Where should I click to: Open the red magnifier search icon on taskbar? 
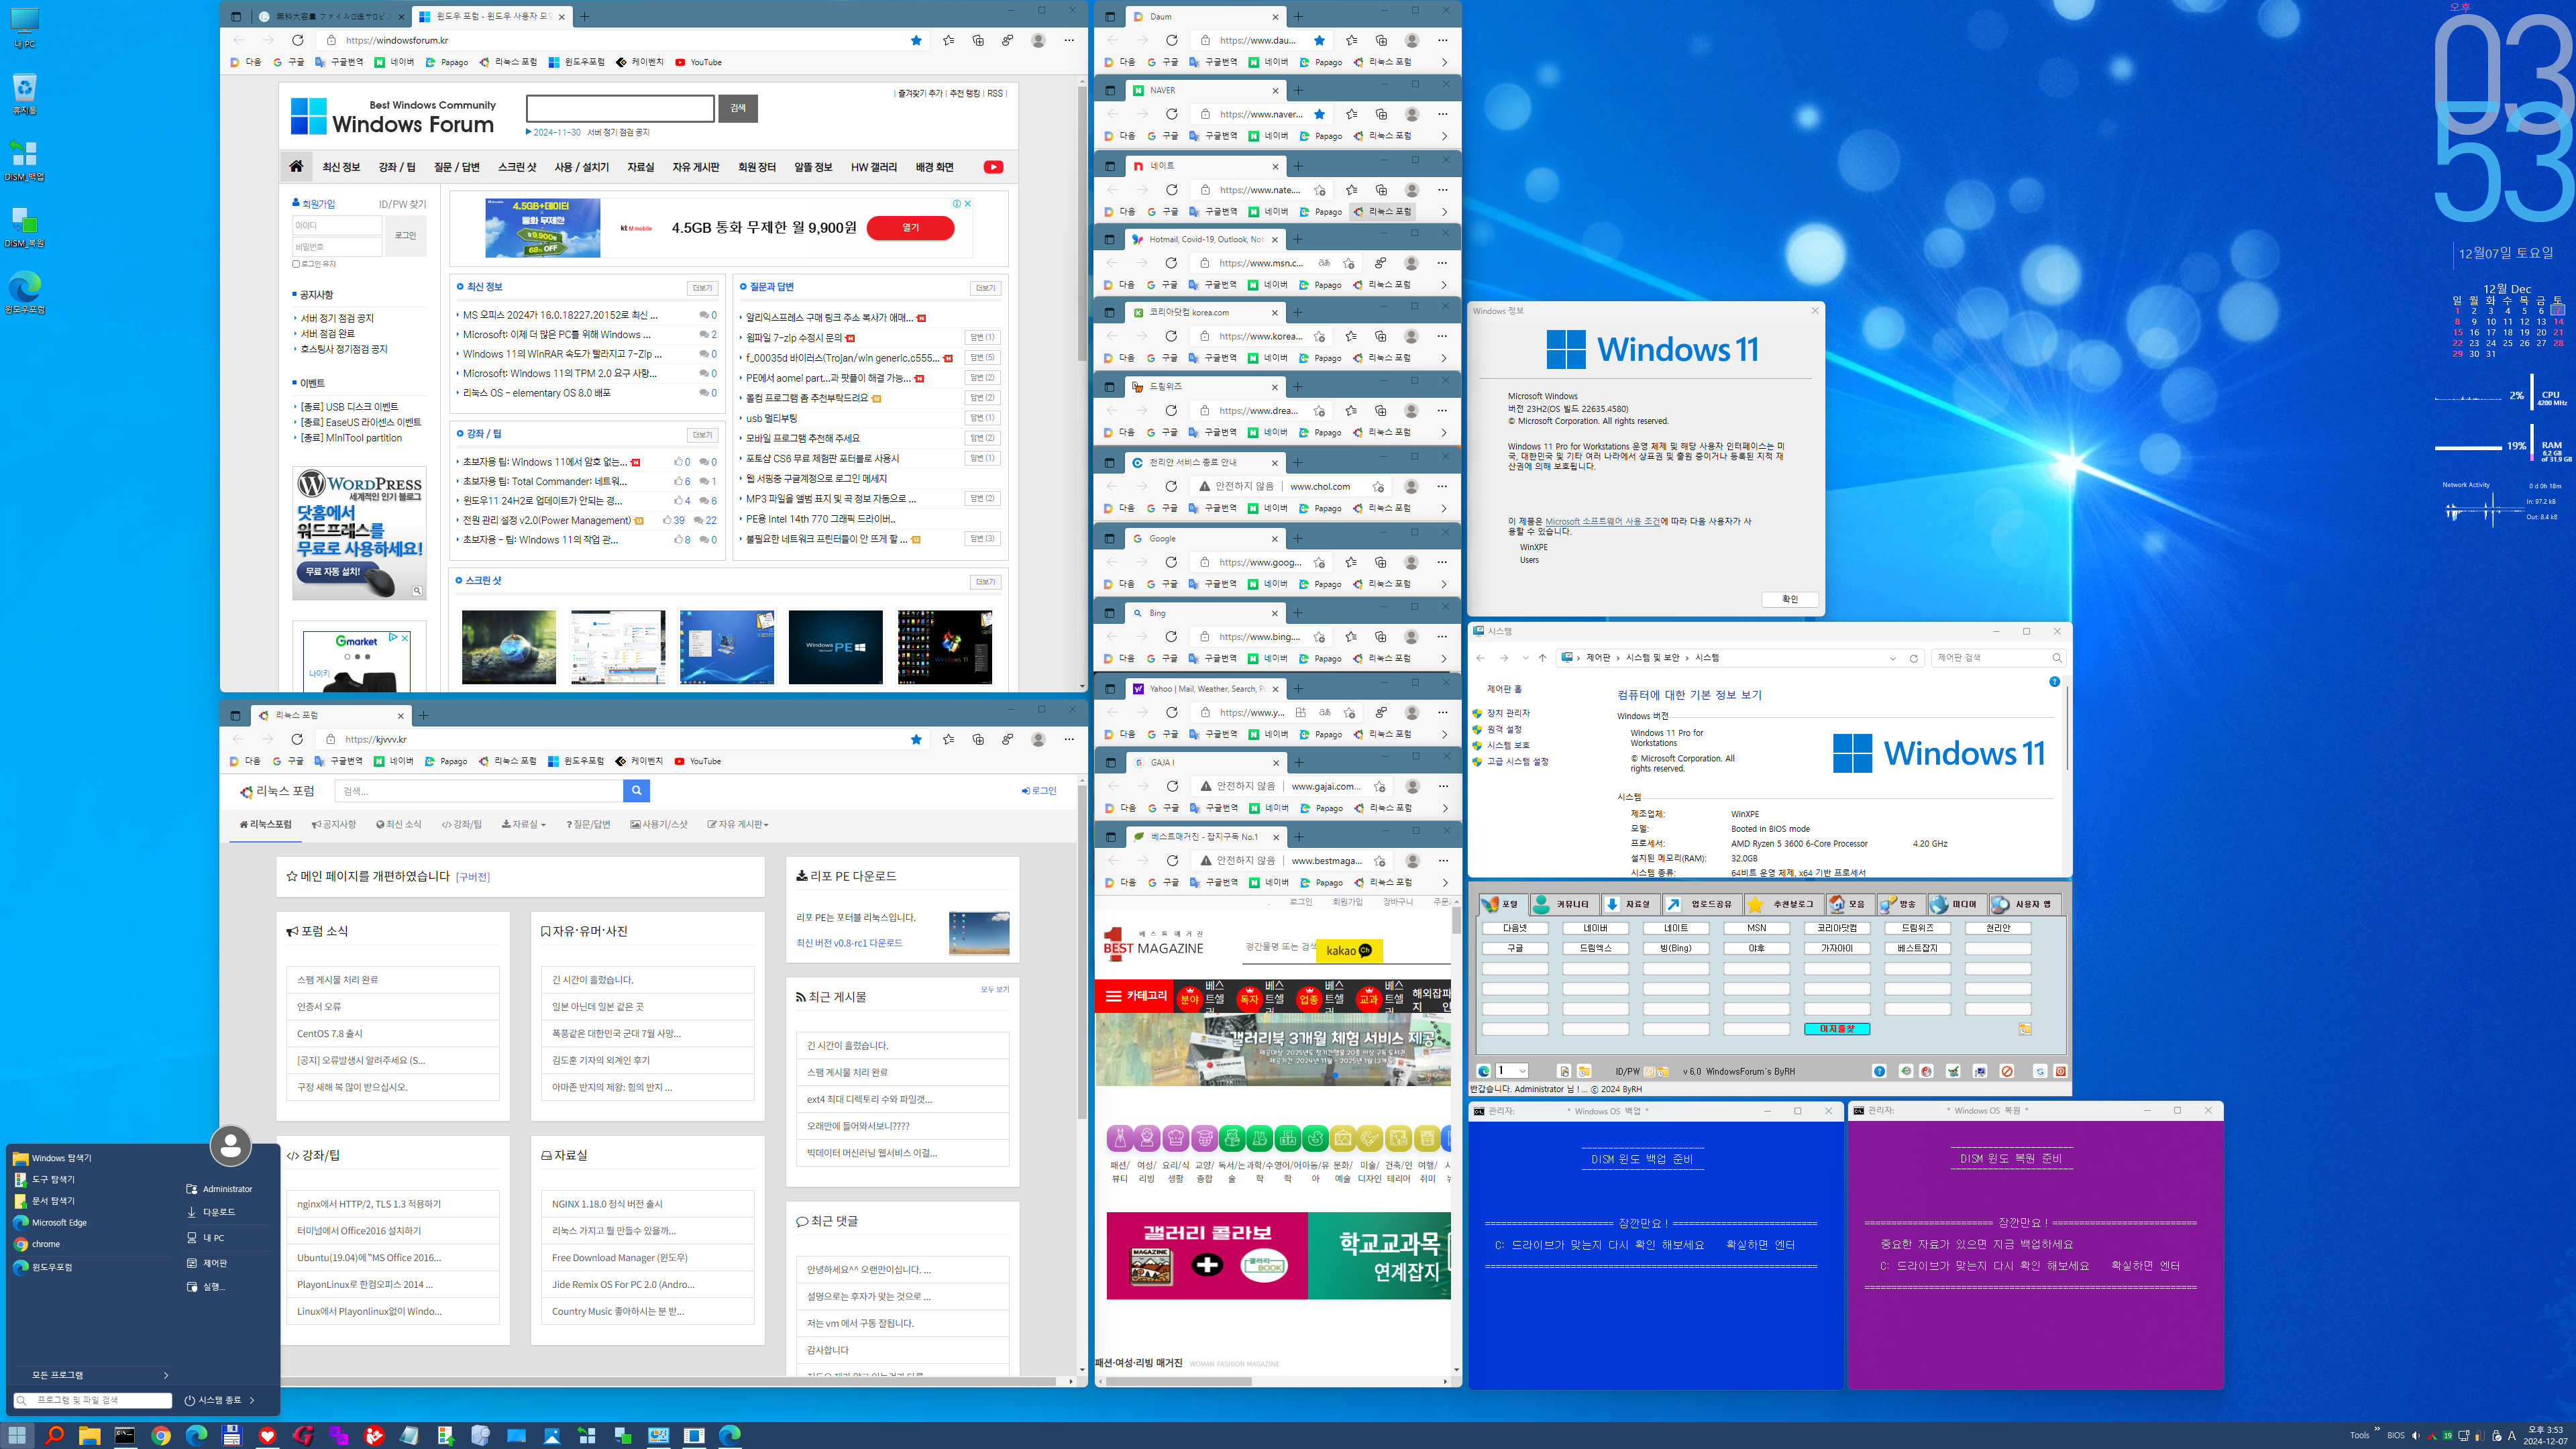click(54, 1435)
